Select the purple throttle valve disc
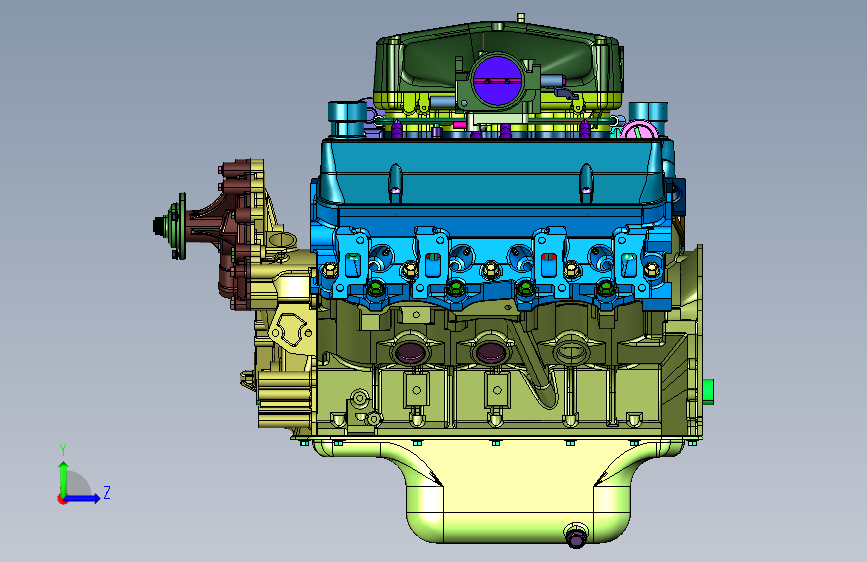 (497, 81)
